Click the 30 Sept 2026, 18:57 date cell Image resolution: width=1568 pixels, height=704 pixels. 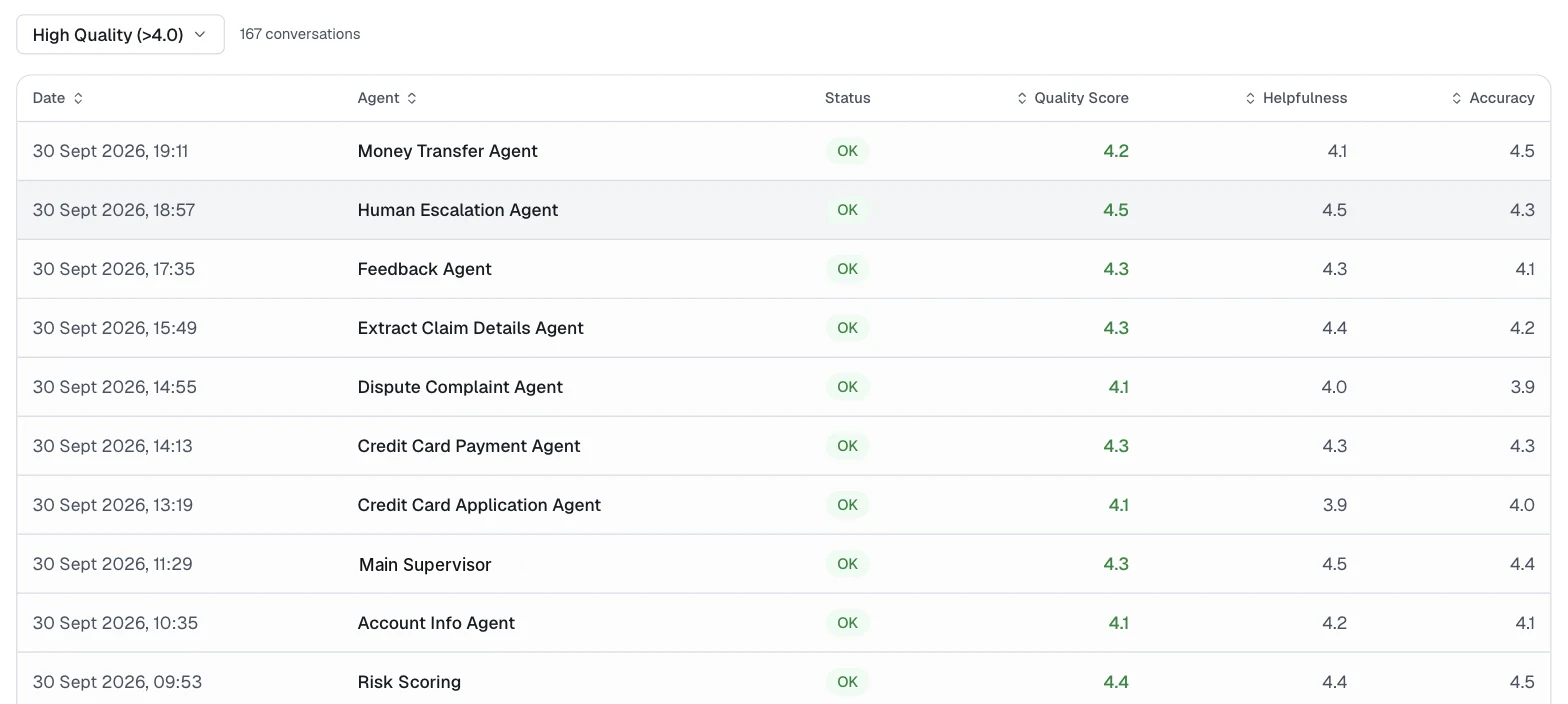tap(114, 210)
